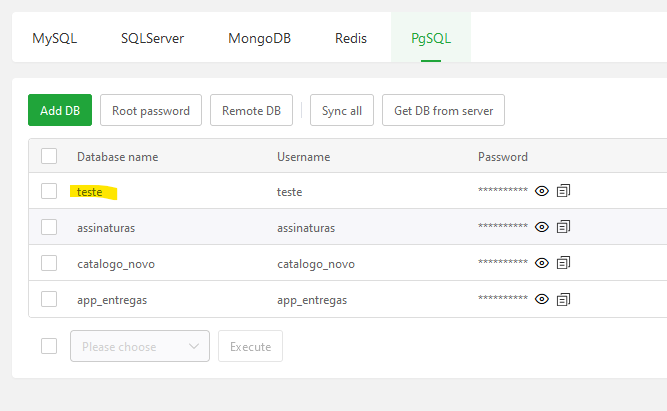Screen dimensions: 667x411
Task: Go to the Redis tab
Action: (351, 39)
